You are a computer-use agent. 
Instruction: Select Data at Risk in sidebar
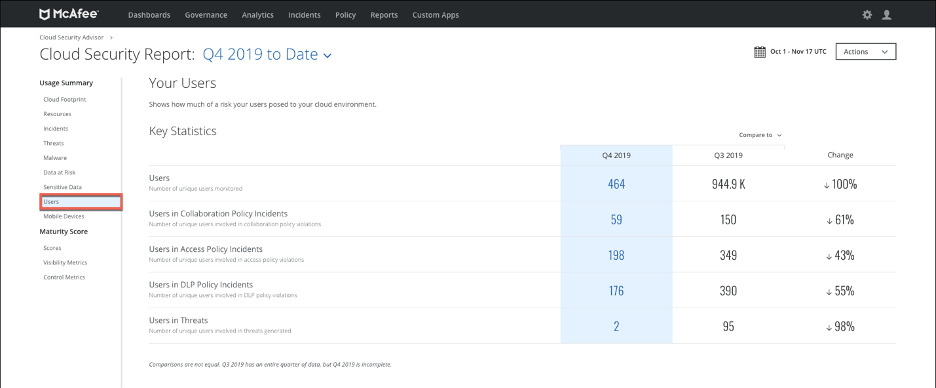pyautogui.click(x=59, y=173)
